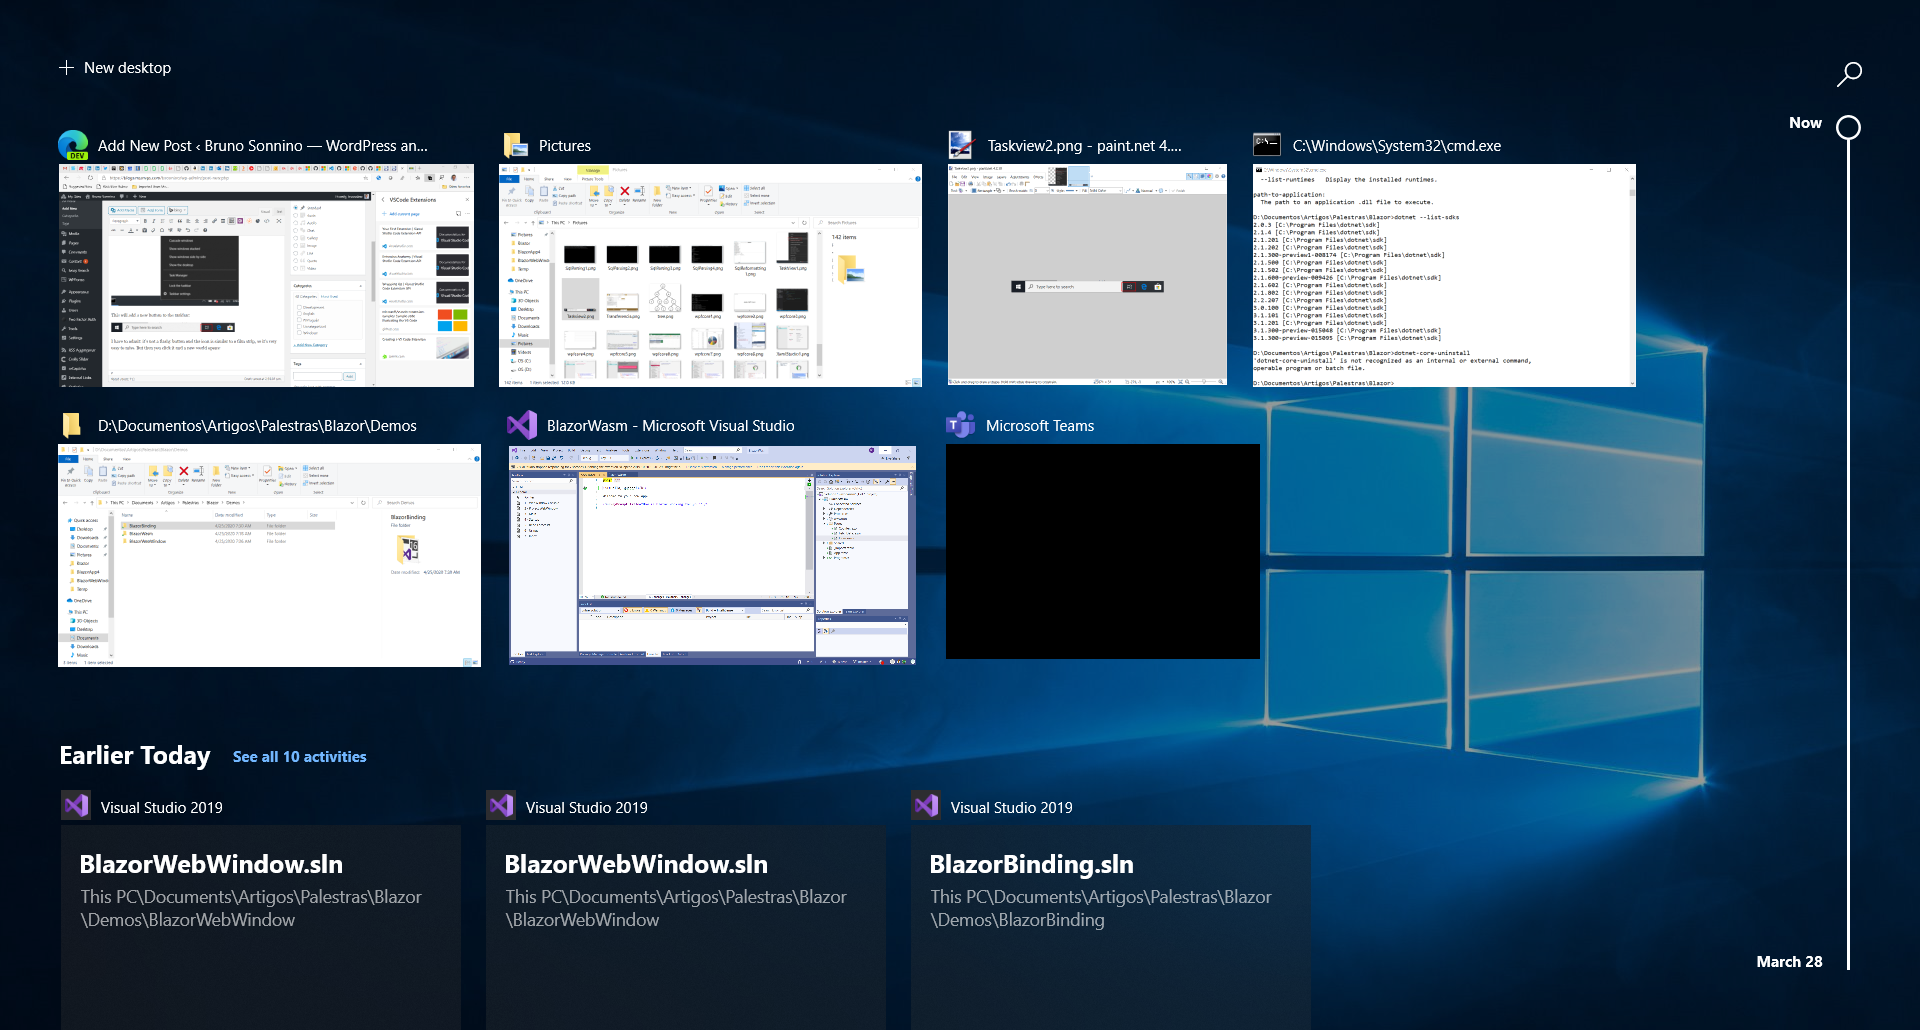The height and width of the screenshot is (1030, 1920).
Task: Click the Teams icon beside Microsoft Teams title
Action: pos(960,425)
